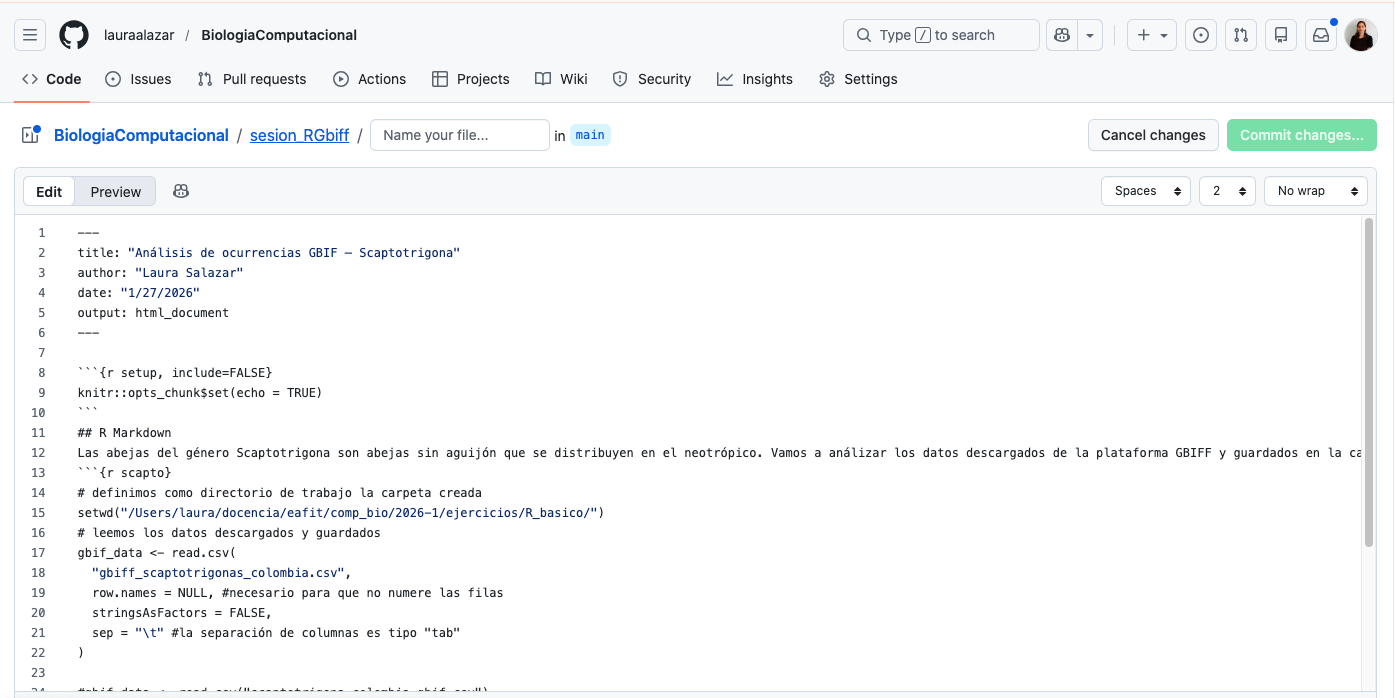Switch to the Issues tab
The image size is (1395, 698).
138,79
